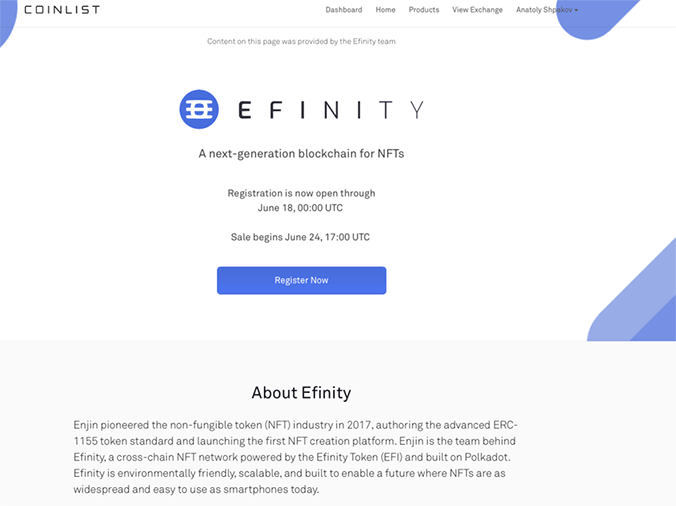
Task: Click the Efinity team content notice
Action: [x=301, y=41]
